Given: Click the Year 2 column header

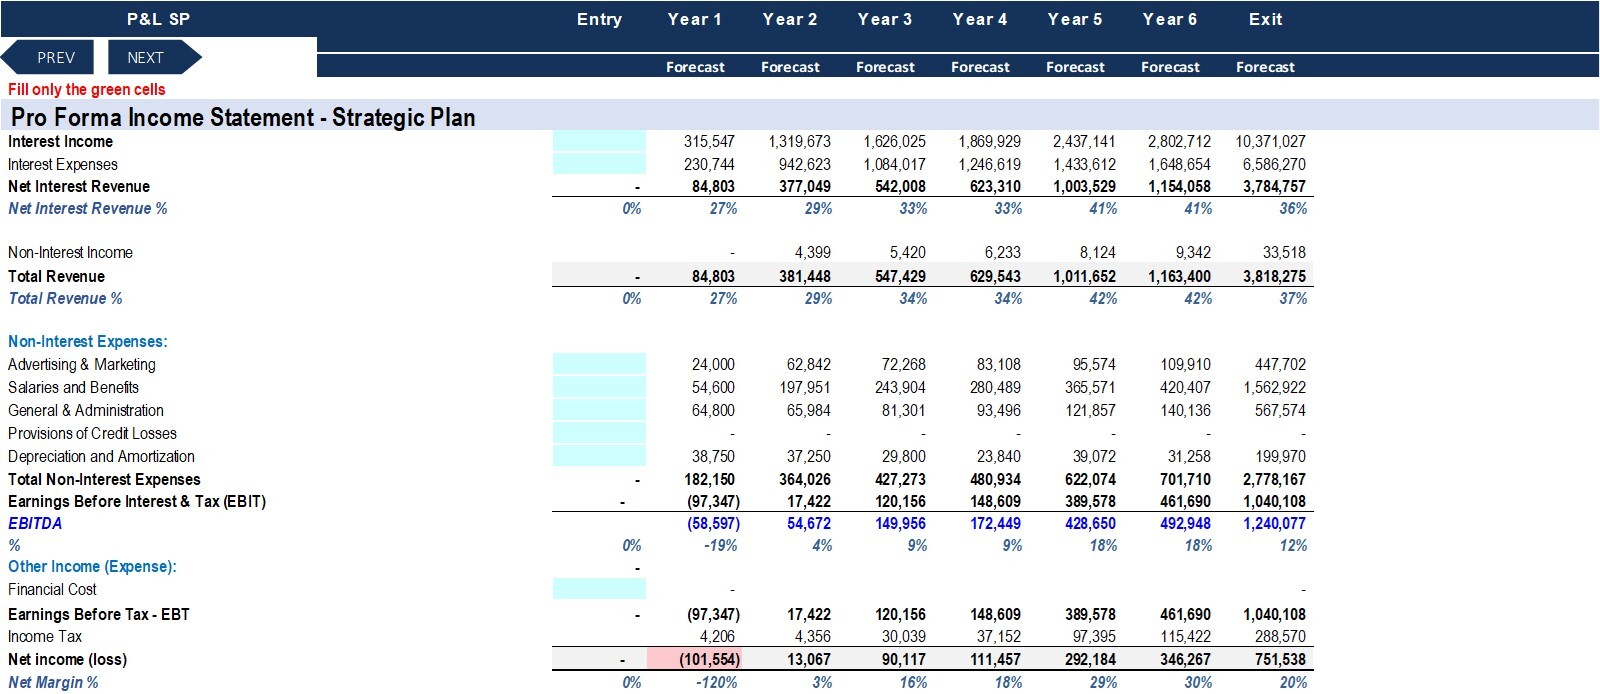Looking at the screenshot, I should coord(789,19).
